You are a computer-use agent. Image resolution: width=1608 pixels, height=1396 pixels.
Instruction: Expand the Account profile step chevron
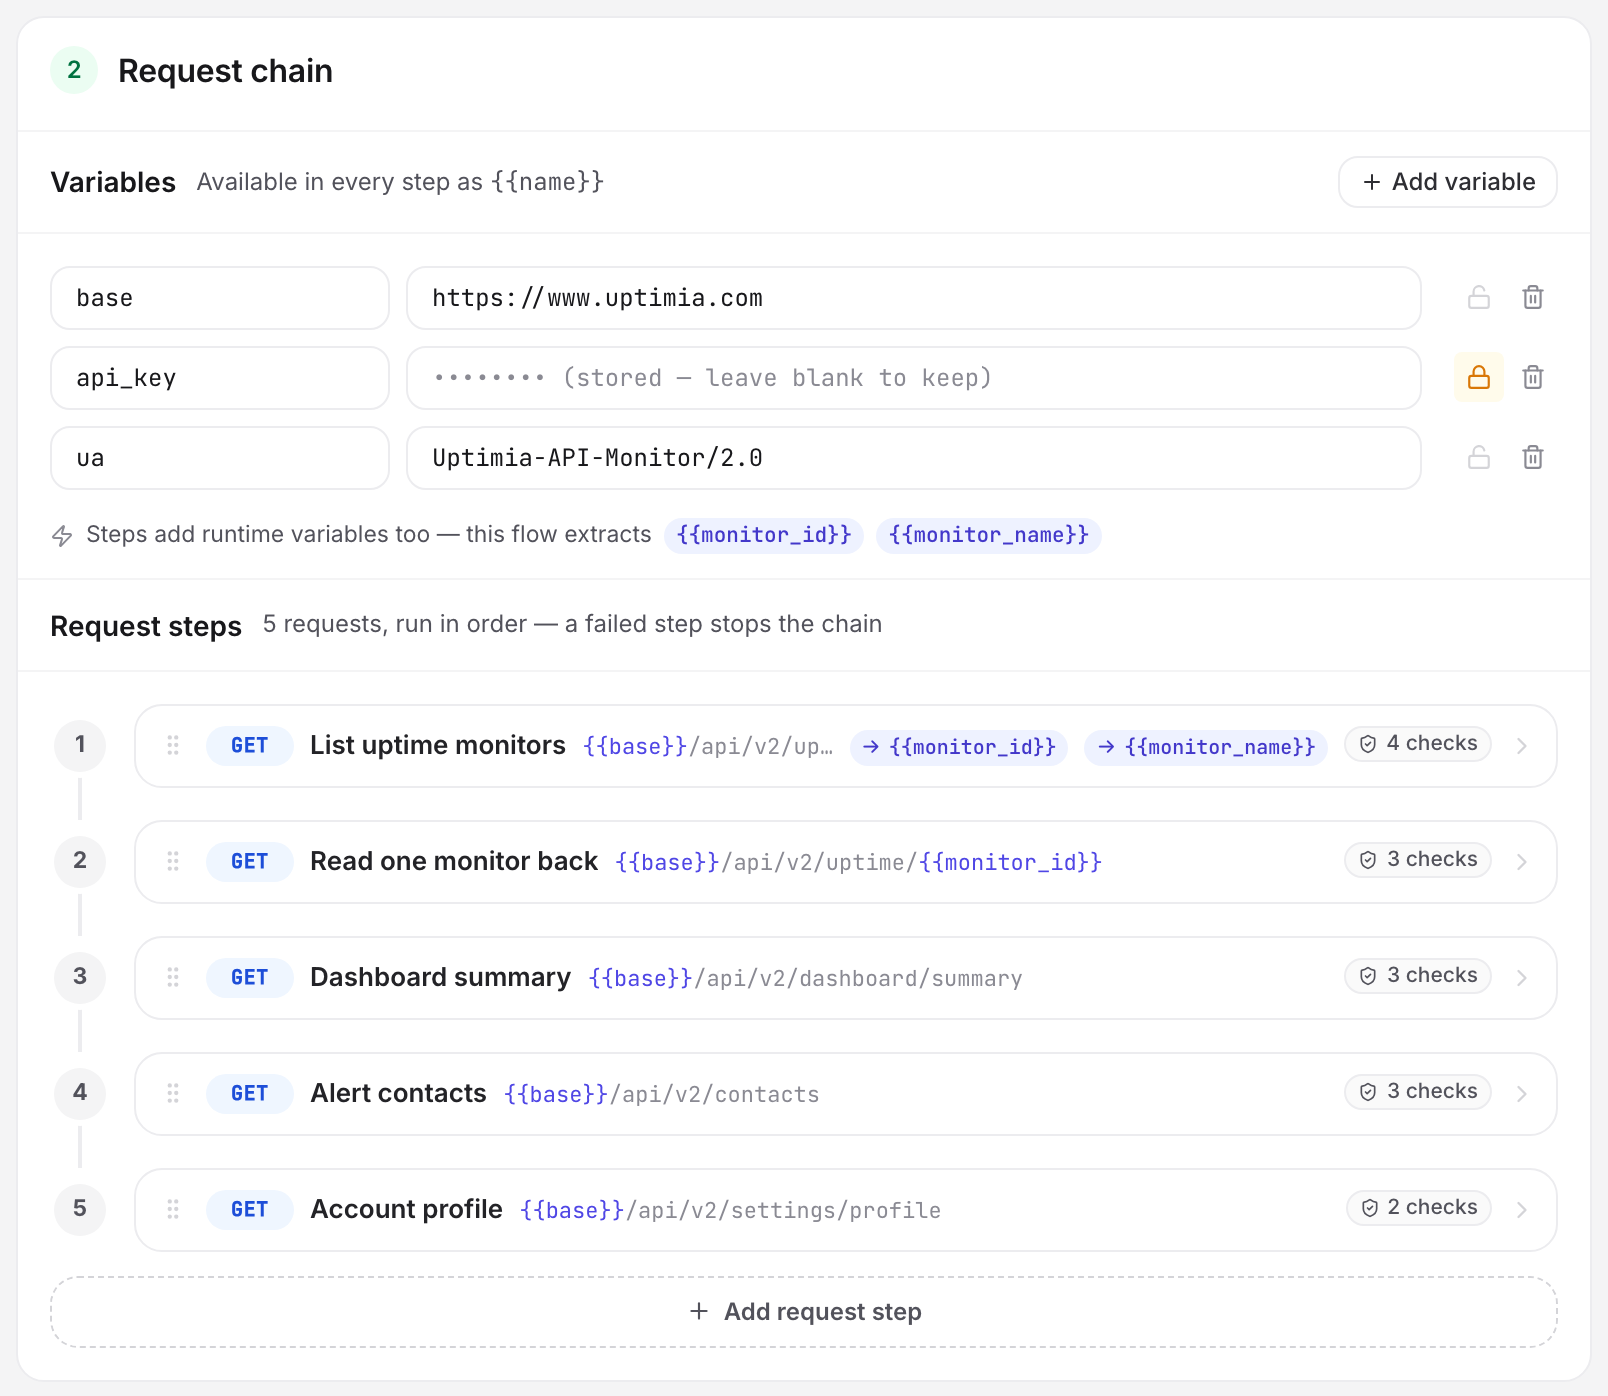pyautogui.click(x=1522, y=1210)
